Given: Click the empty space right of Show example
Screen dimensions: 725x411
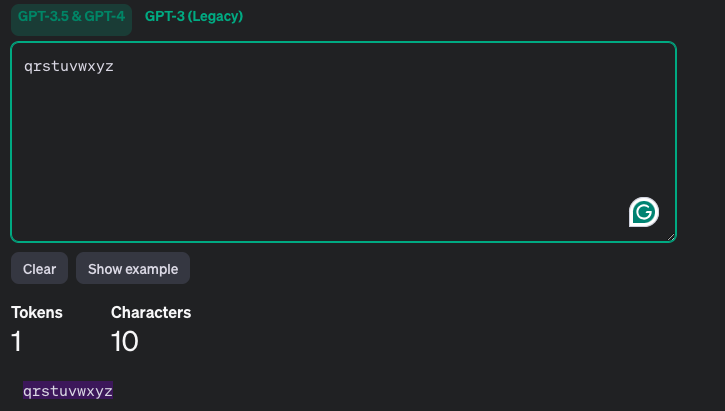Looking at the screenshot, I should click(400, 268).
